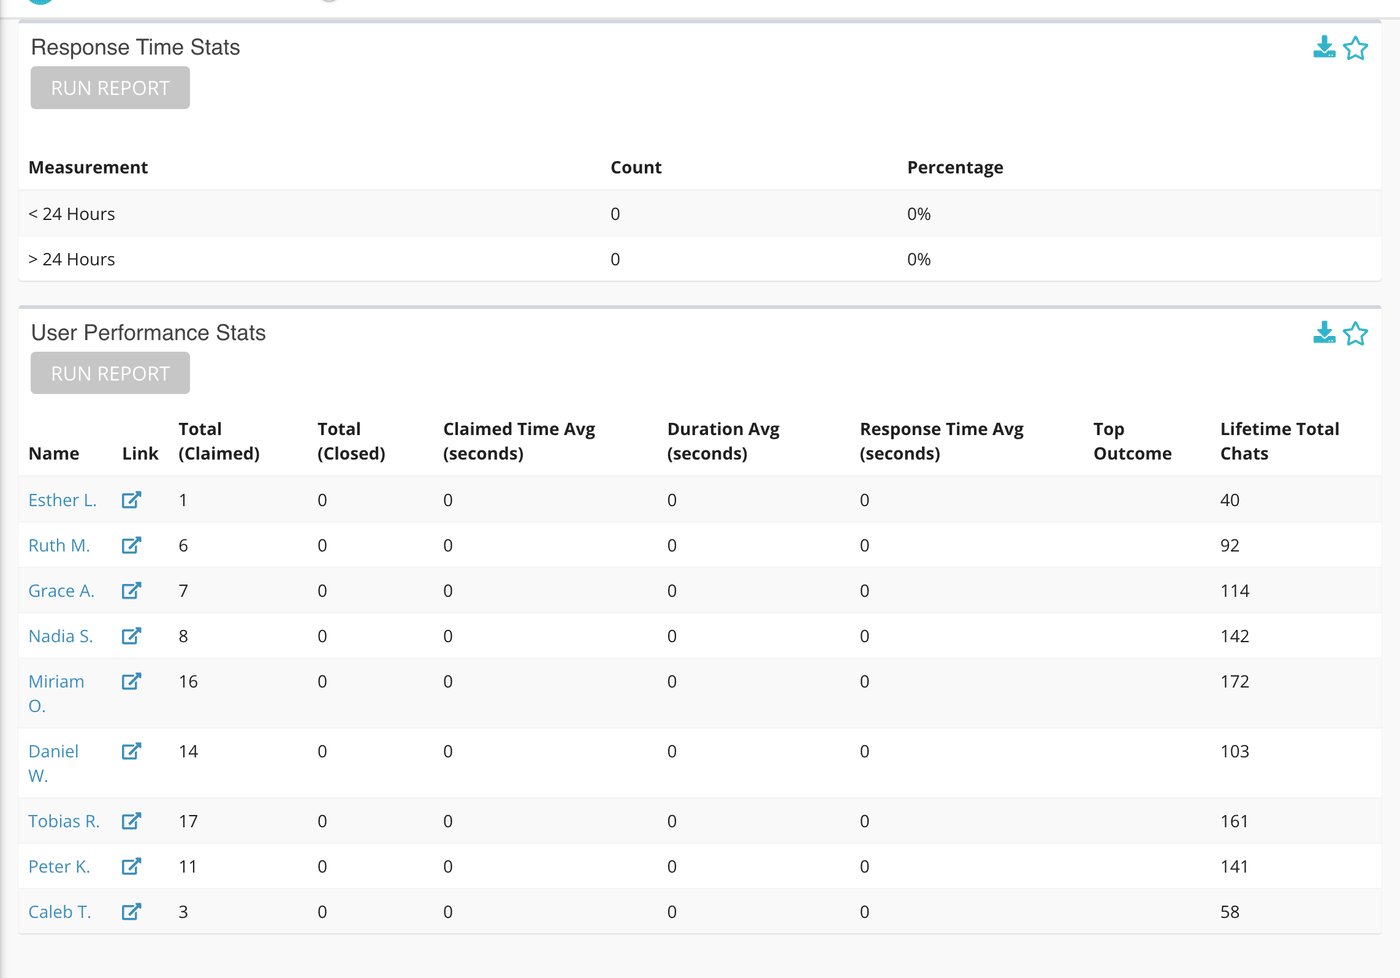This screenshot has width=1400, height=978.
Task: Click the User Performance Stats heading
Action: (148, 333)
